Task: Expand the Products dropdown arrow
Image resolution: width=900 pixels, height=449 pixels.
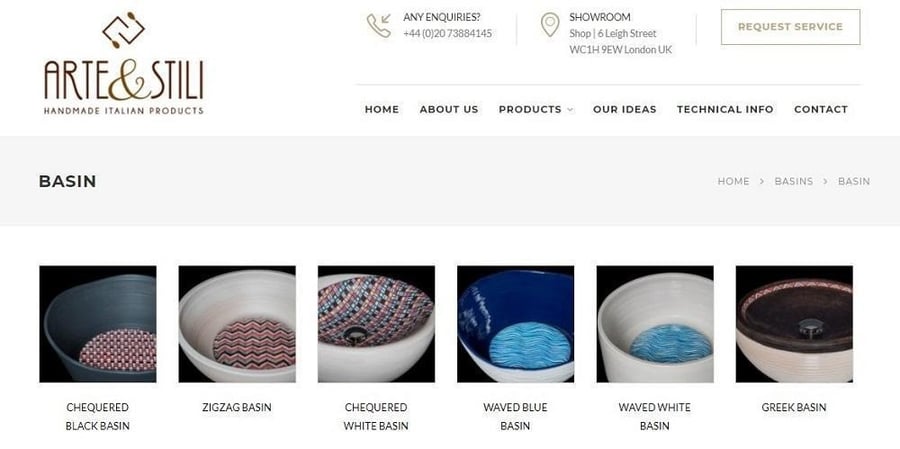Action: pyautogui.click(x=570, y=110)
